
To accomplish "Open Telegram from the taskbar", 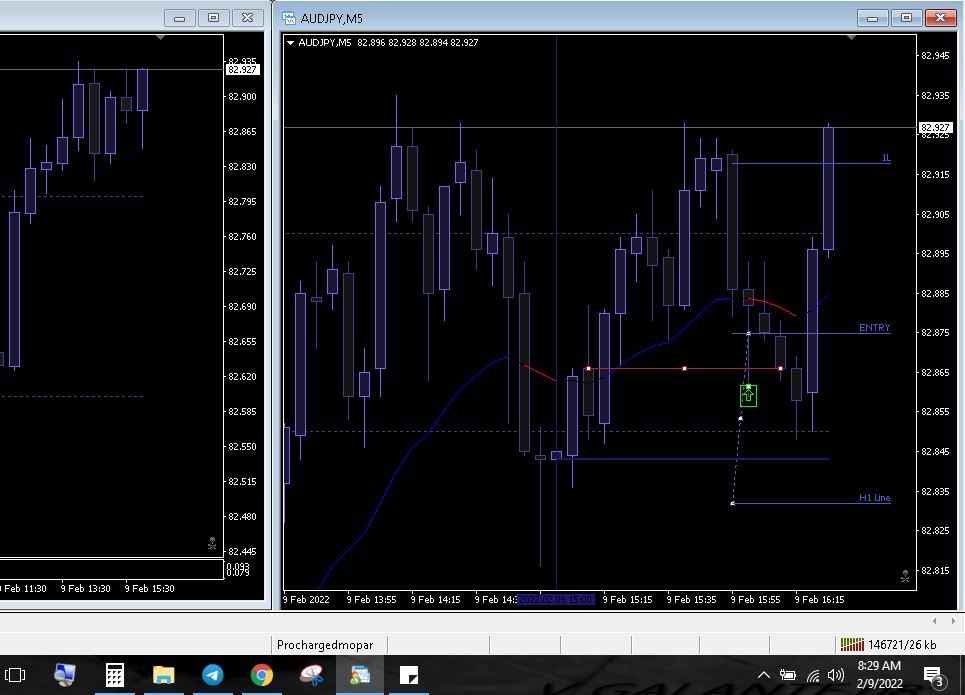I will point(213,675).
